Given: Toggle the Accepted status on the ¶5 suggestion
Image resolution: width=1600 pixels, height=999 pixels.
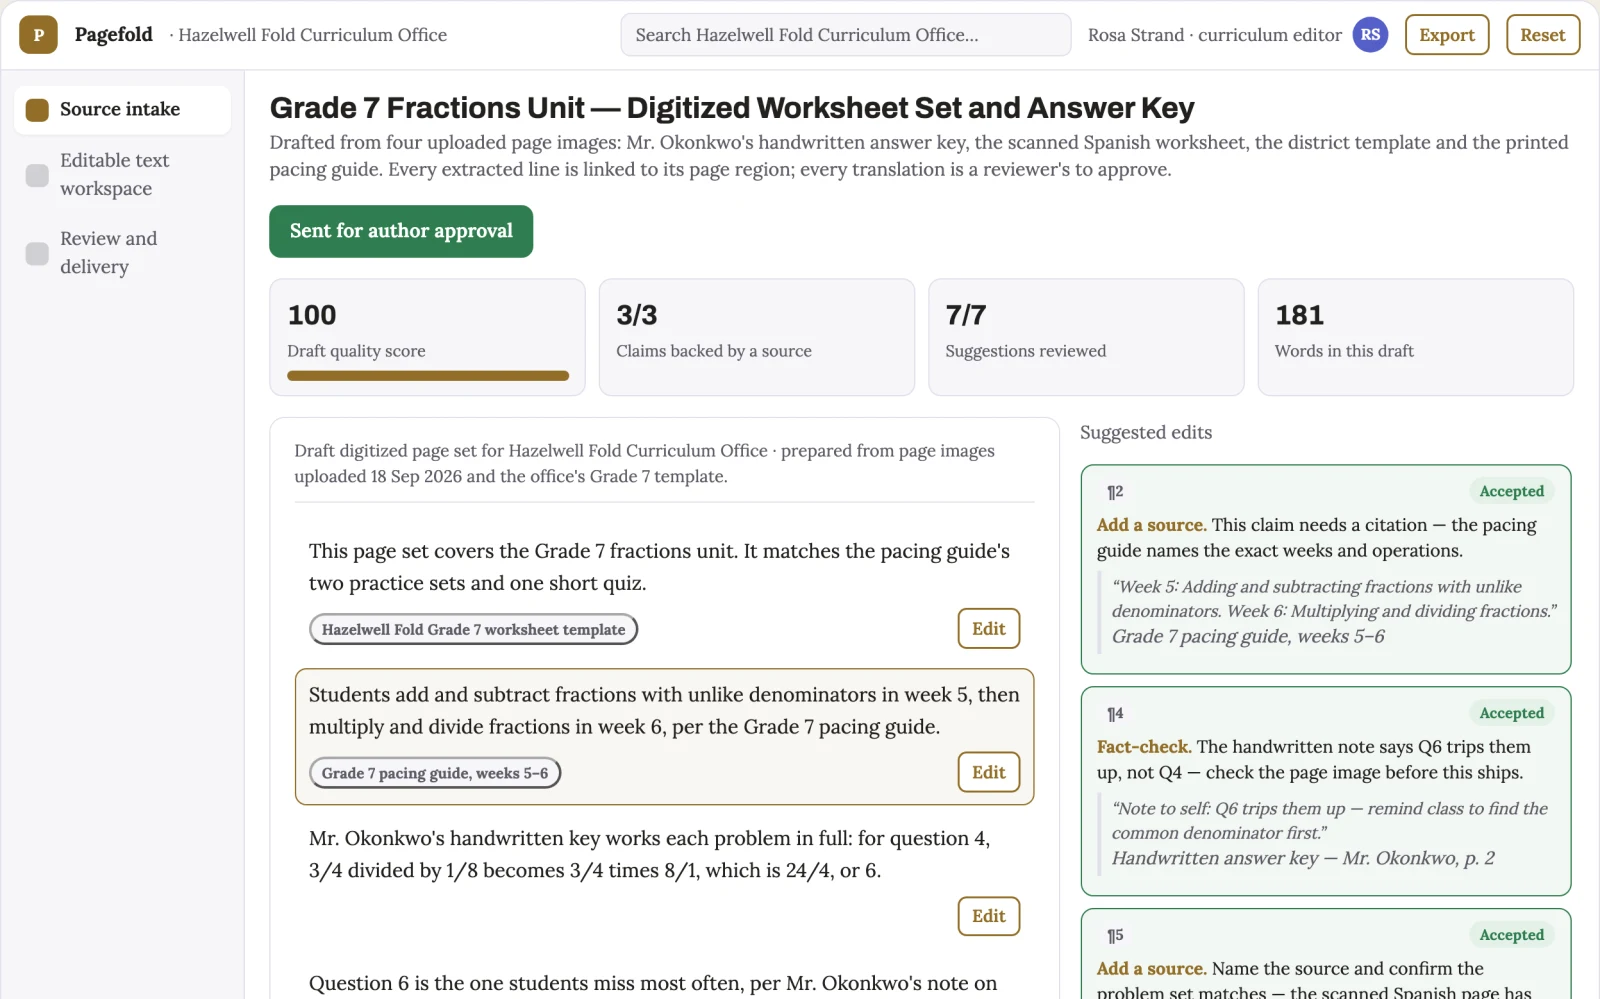Looking at the screenshot, I should pos(1511,935).
